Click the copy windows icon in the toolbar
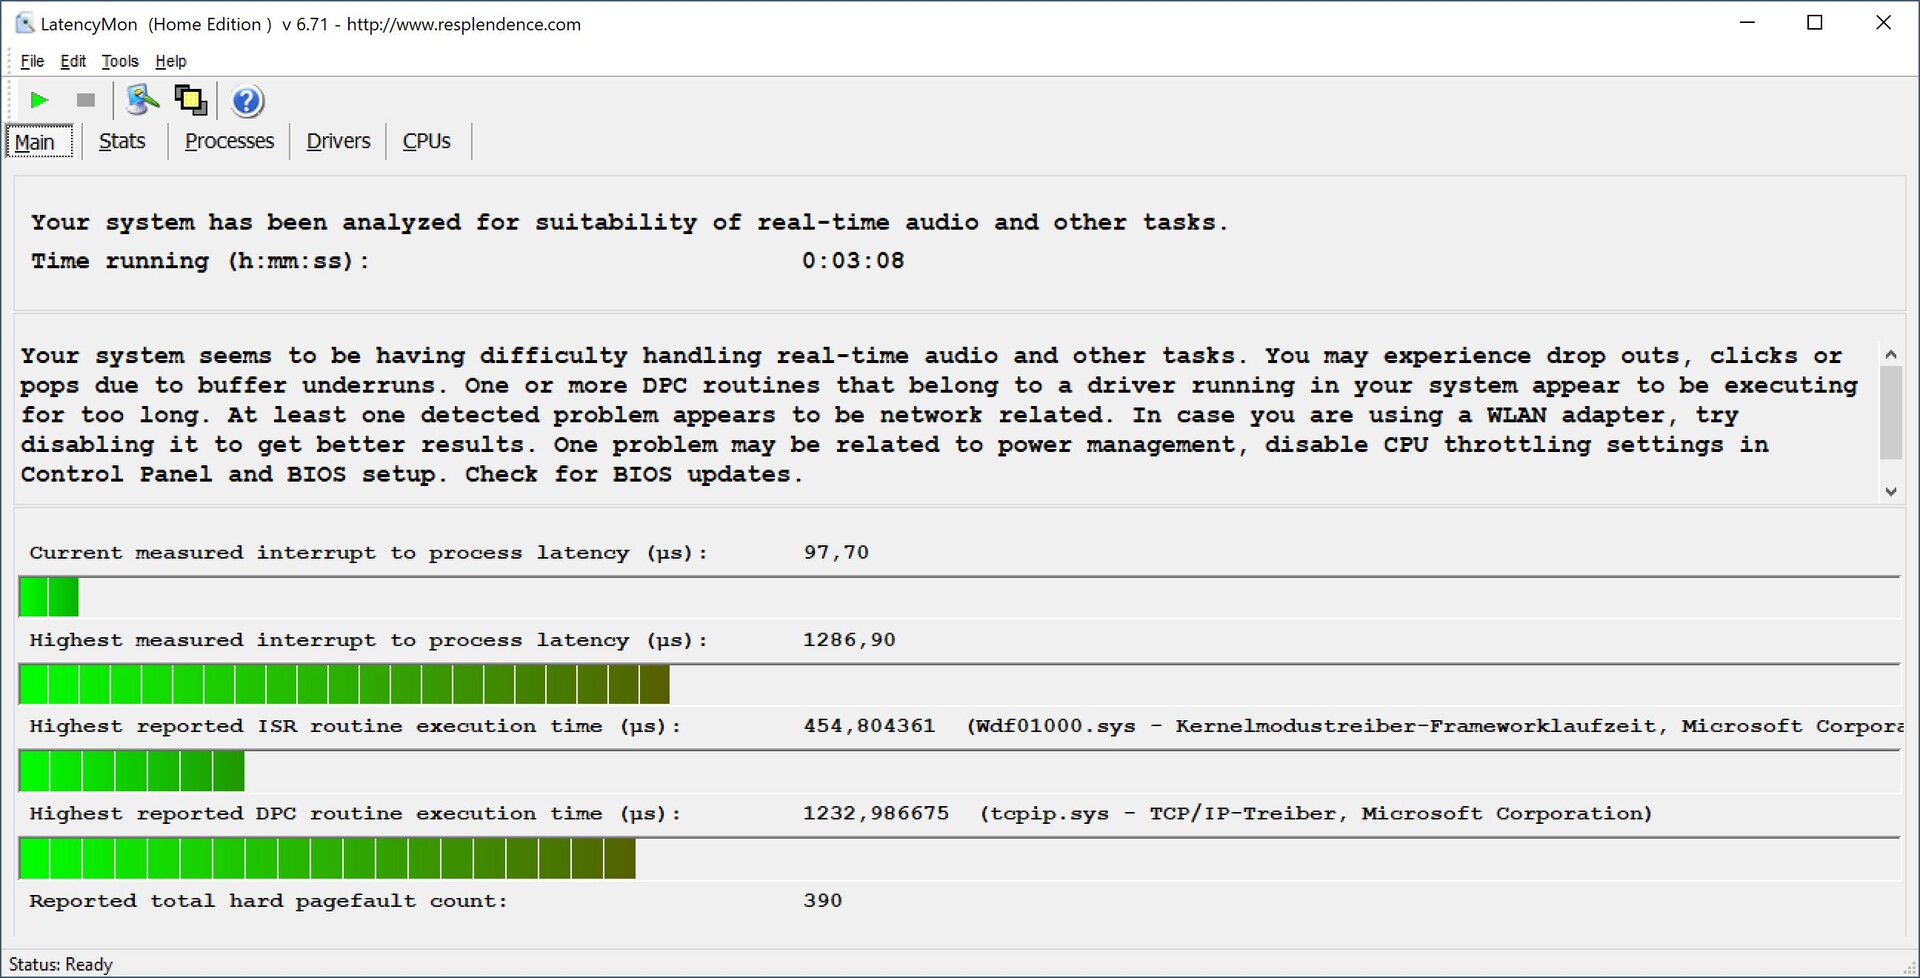Screen dimensions: 1920x978 click(190, 100)
